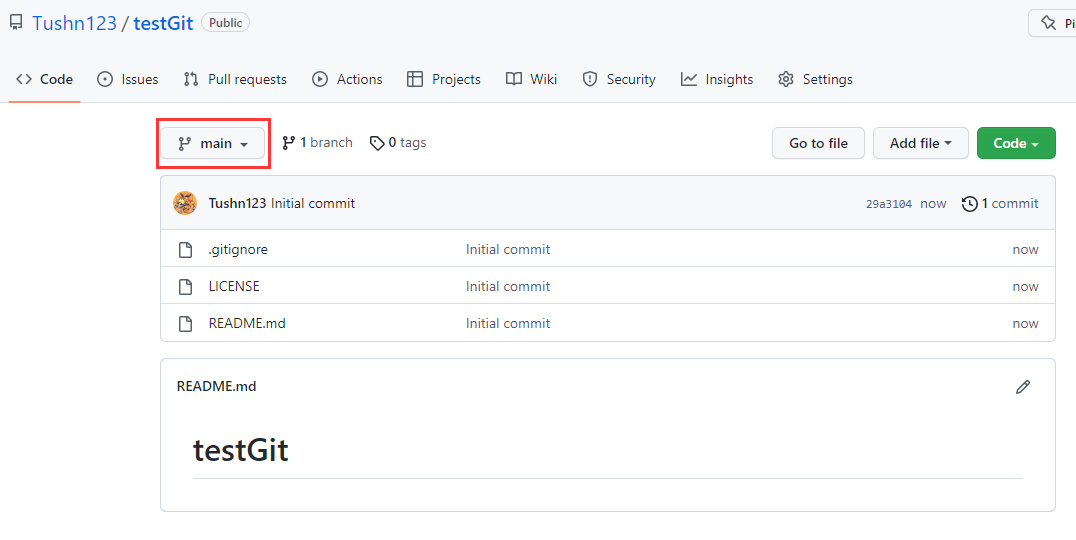Open the green Code dropdown

[1015, 143]
